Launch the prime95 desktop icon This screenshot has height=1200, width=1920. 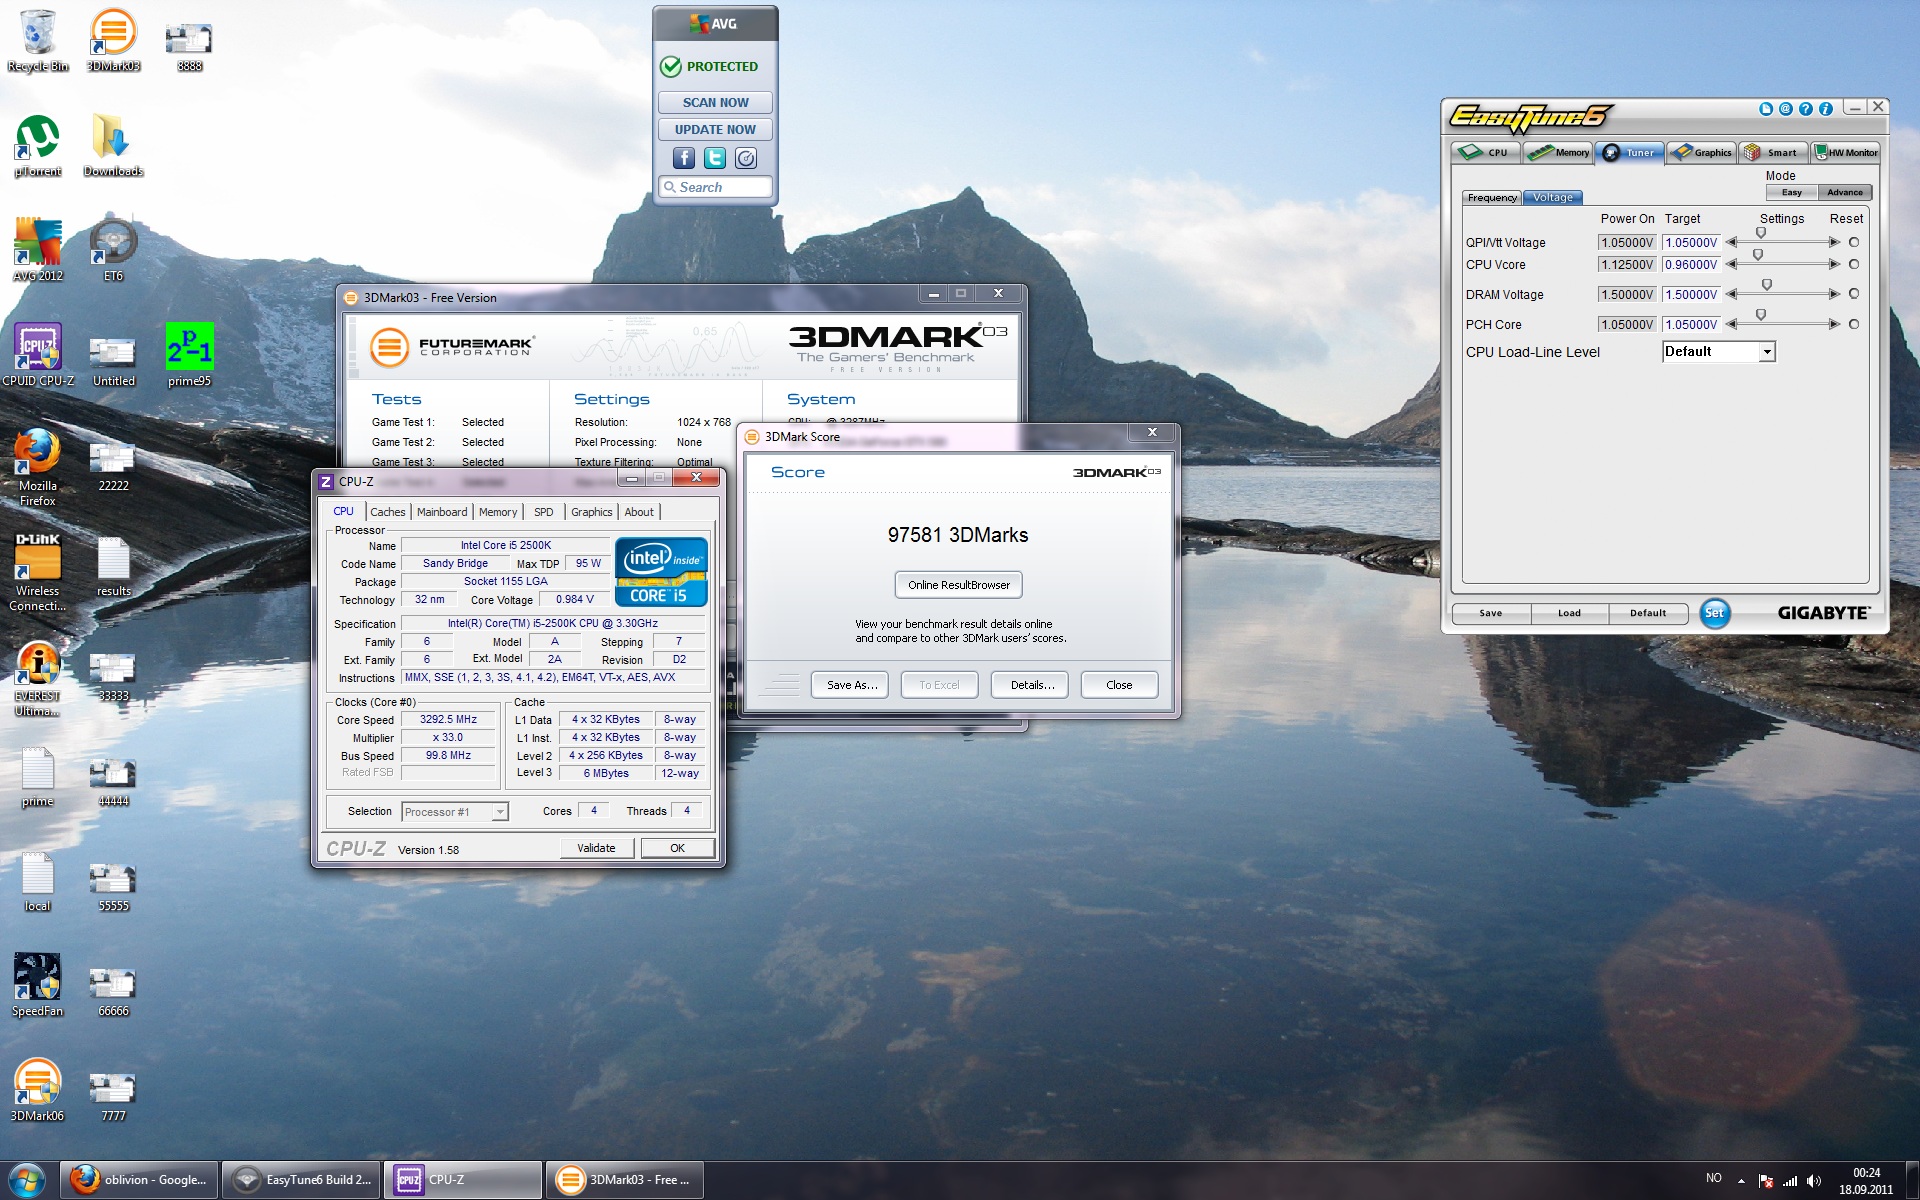(189, 355)
